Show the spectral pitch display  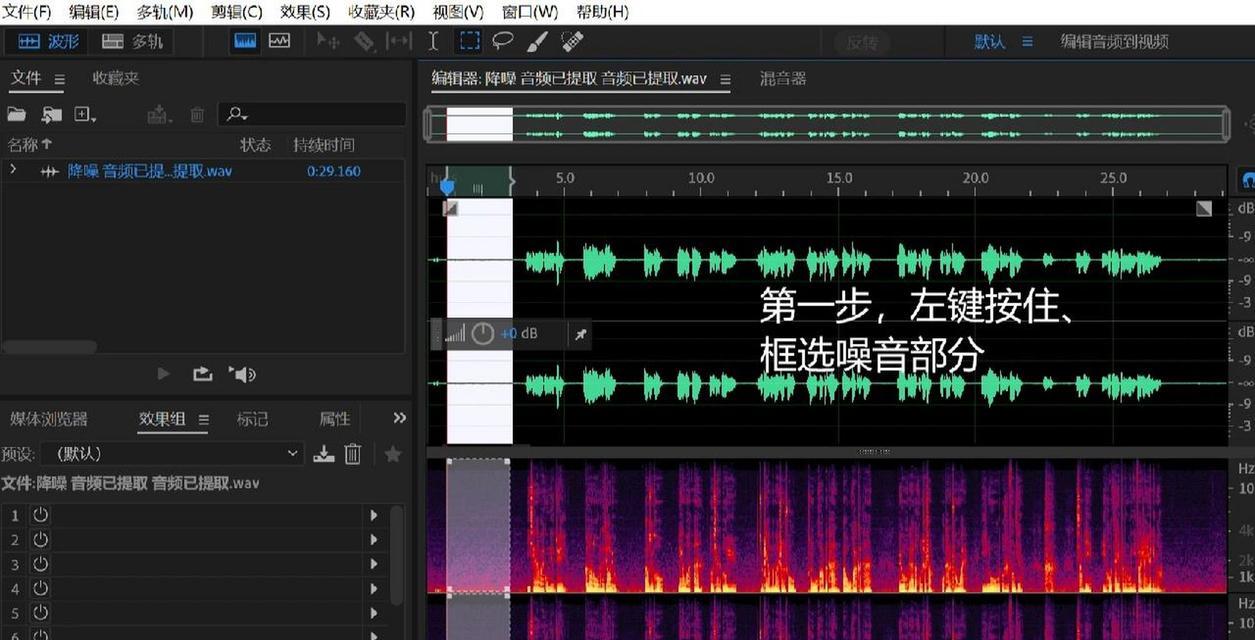[x=280, y=41]
